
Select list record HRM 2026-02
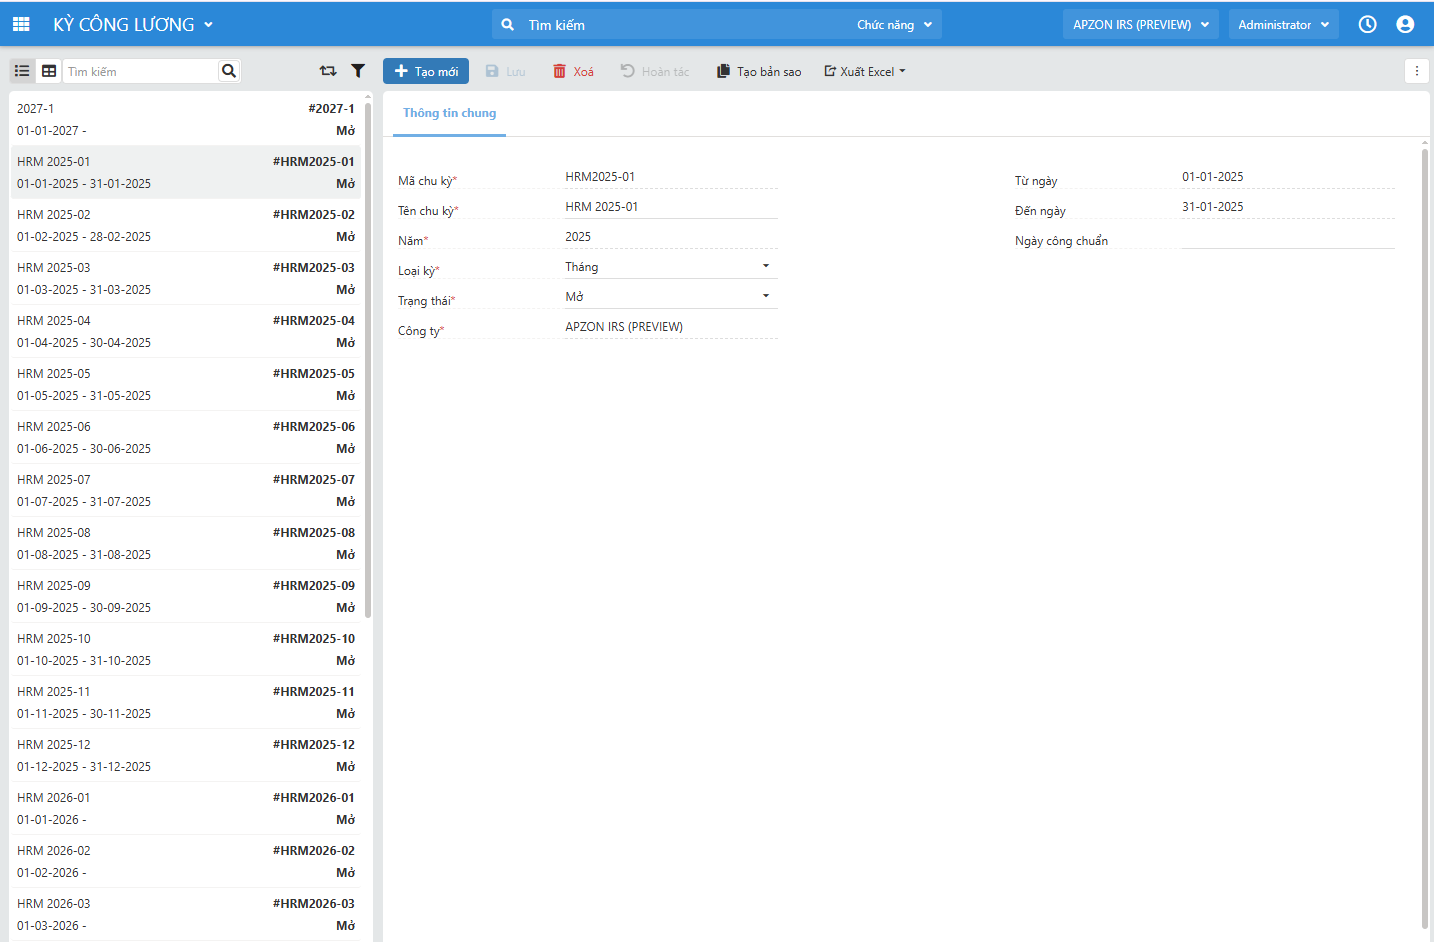pos(186,861)
